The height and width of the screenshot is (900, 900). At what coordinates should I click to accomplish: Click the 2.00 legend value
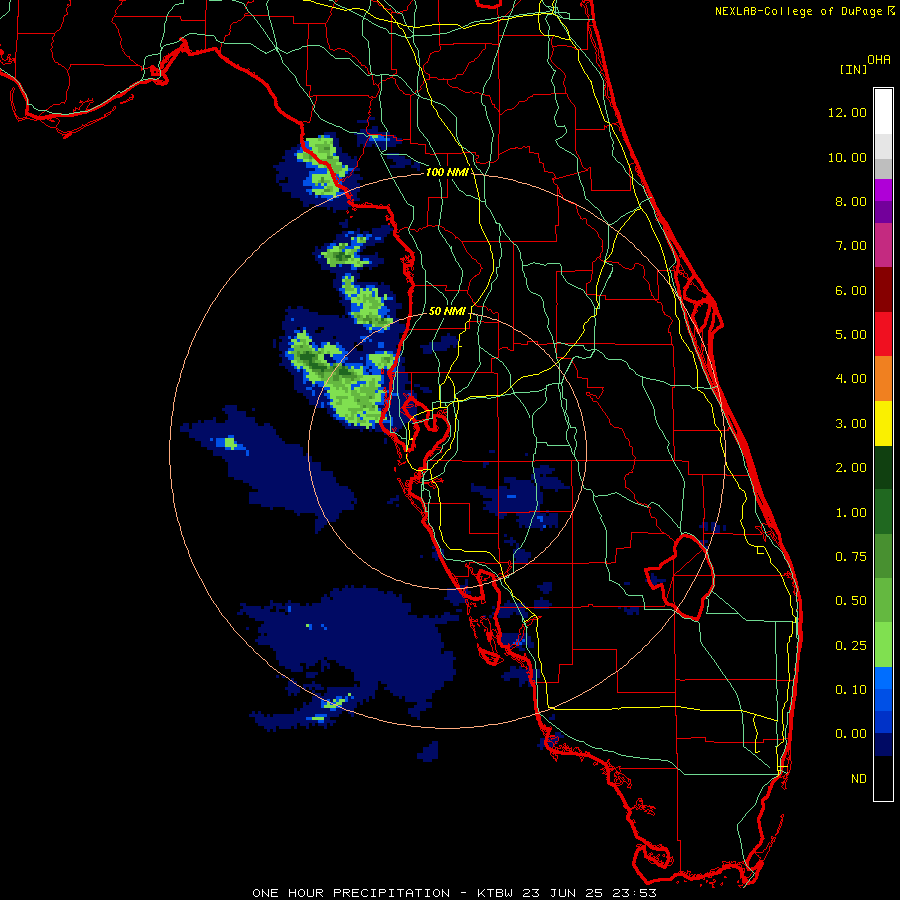point(851,468)
